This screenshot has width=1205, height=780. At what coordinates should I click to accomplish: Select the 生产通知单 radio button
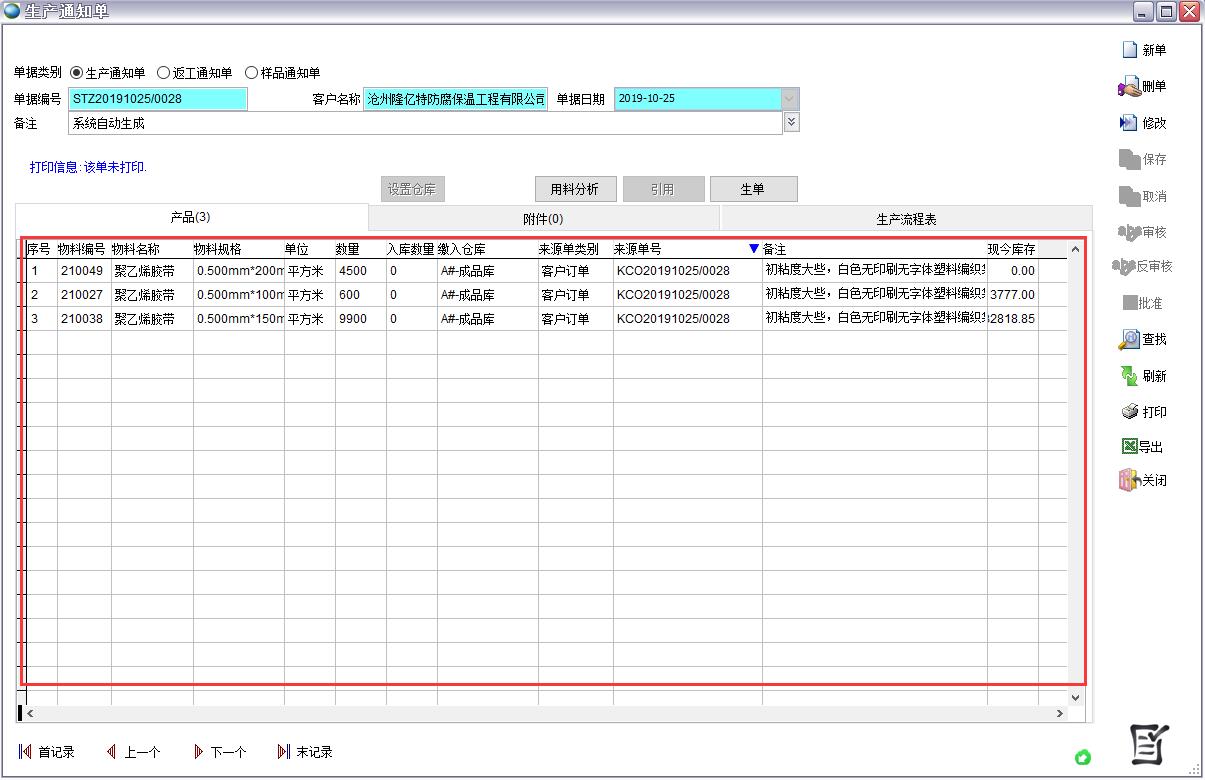click(x=77, y=73)
